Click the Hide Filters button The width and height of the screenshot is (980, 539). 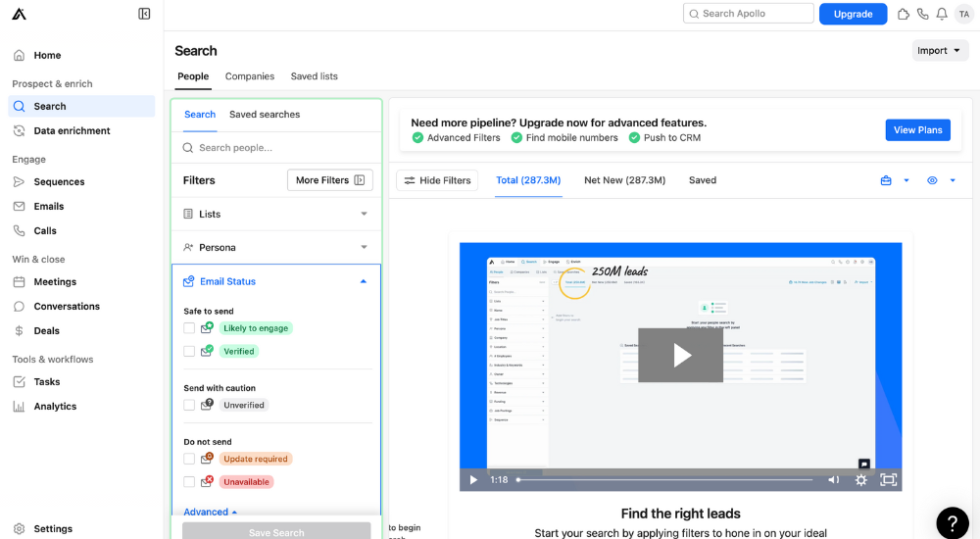(437, 180)
